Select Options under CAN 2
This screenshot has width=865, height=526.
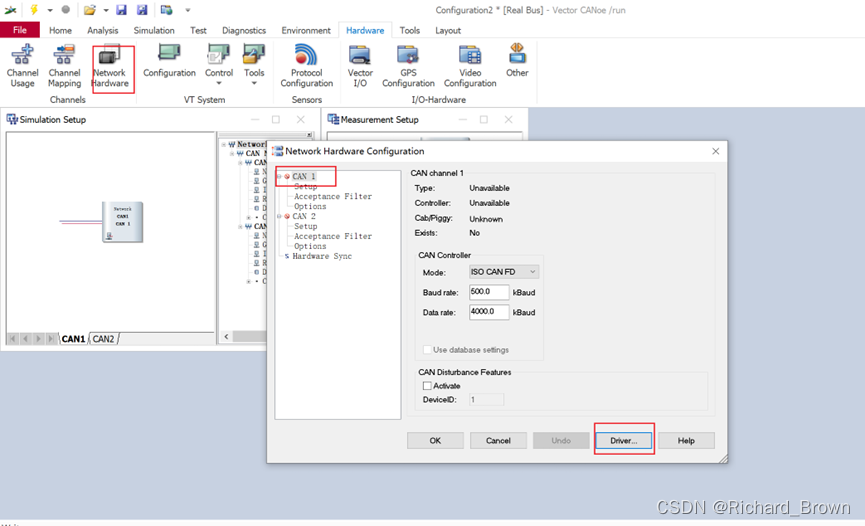tap(310, 246)
